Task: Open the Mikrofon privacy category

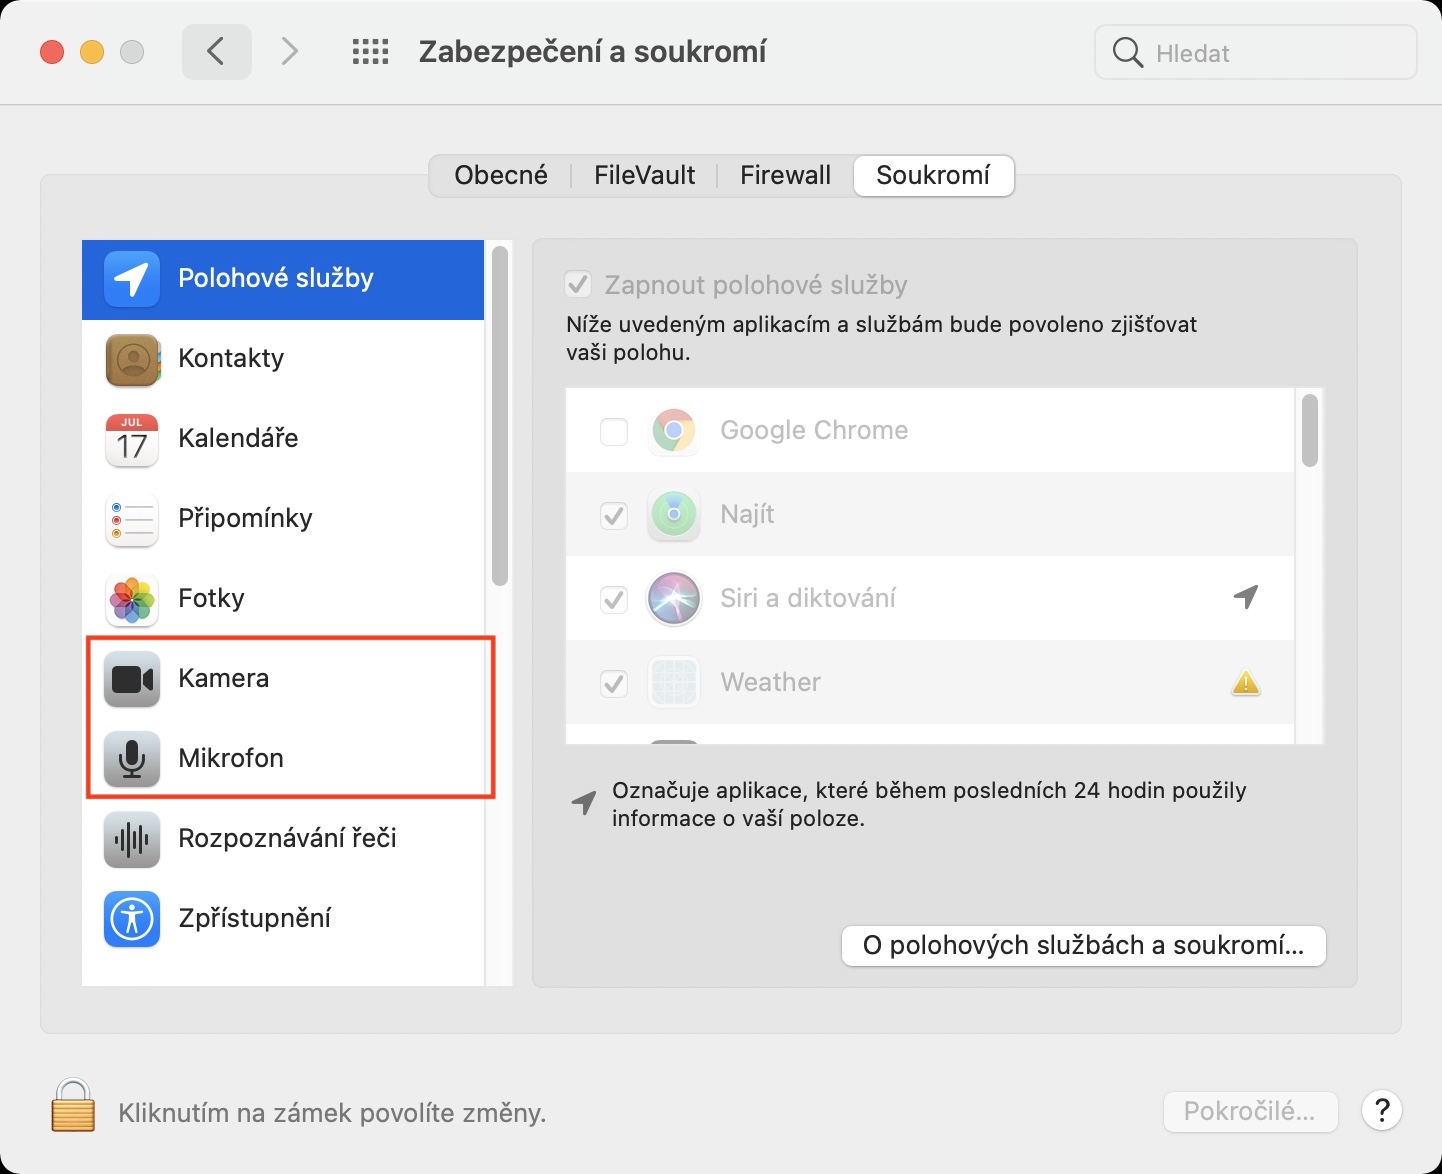Action: click(x=230, y=758)
